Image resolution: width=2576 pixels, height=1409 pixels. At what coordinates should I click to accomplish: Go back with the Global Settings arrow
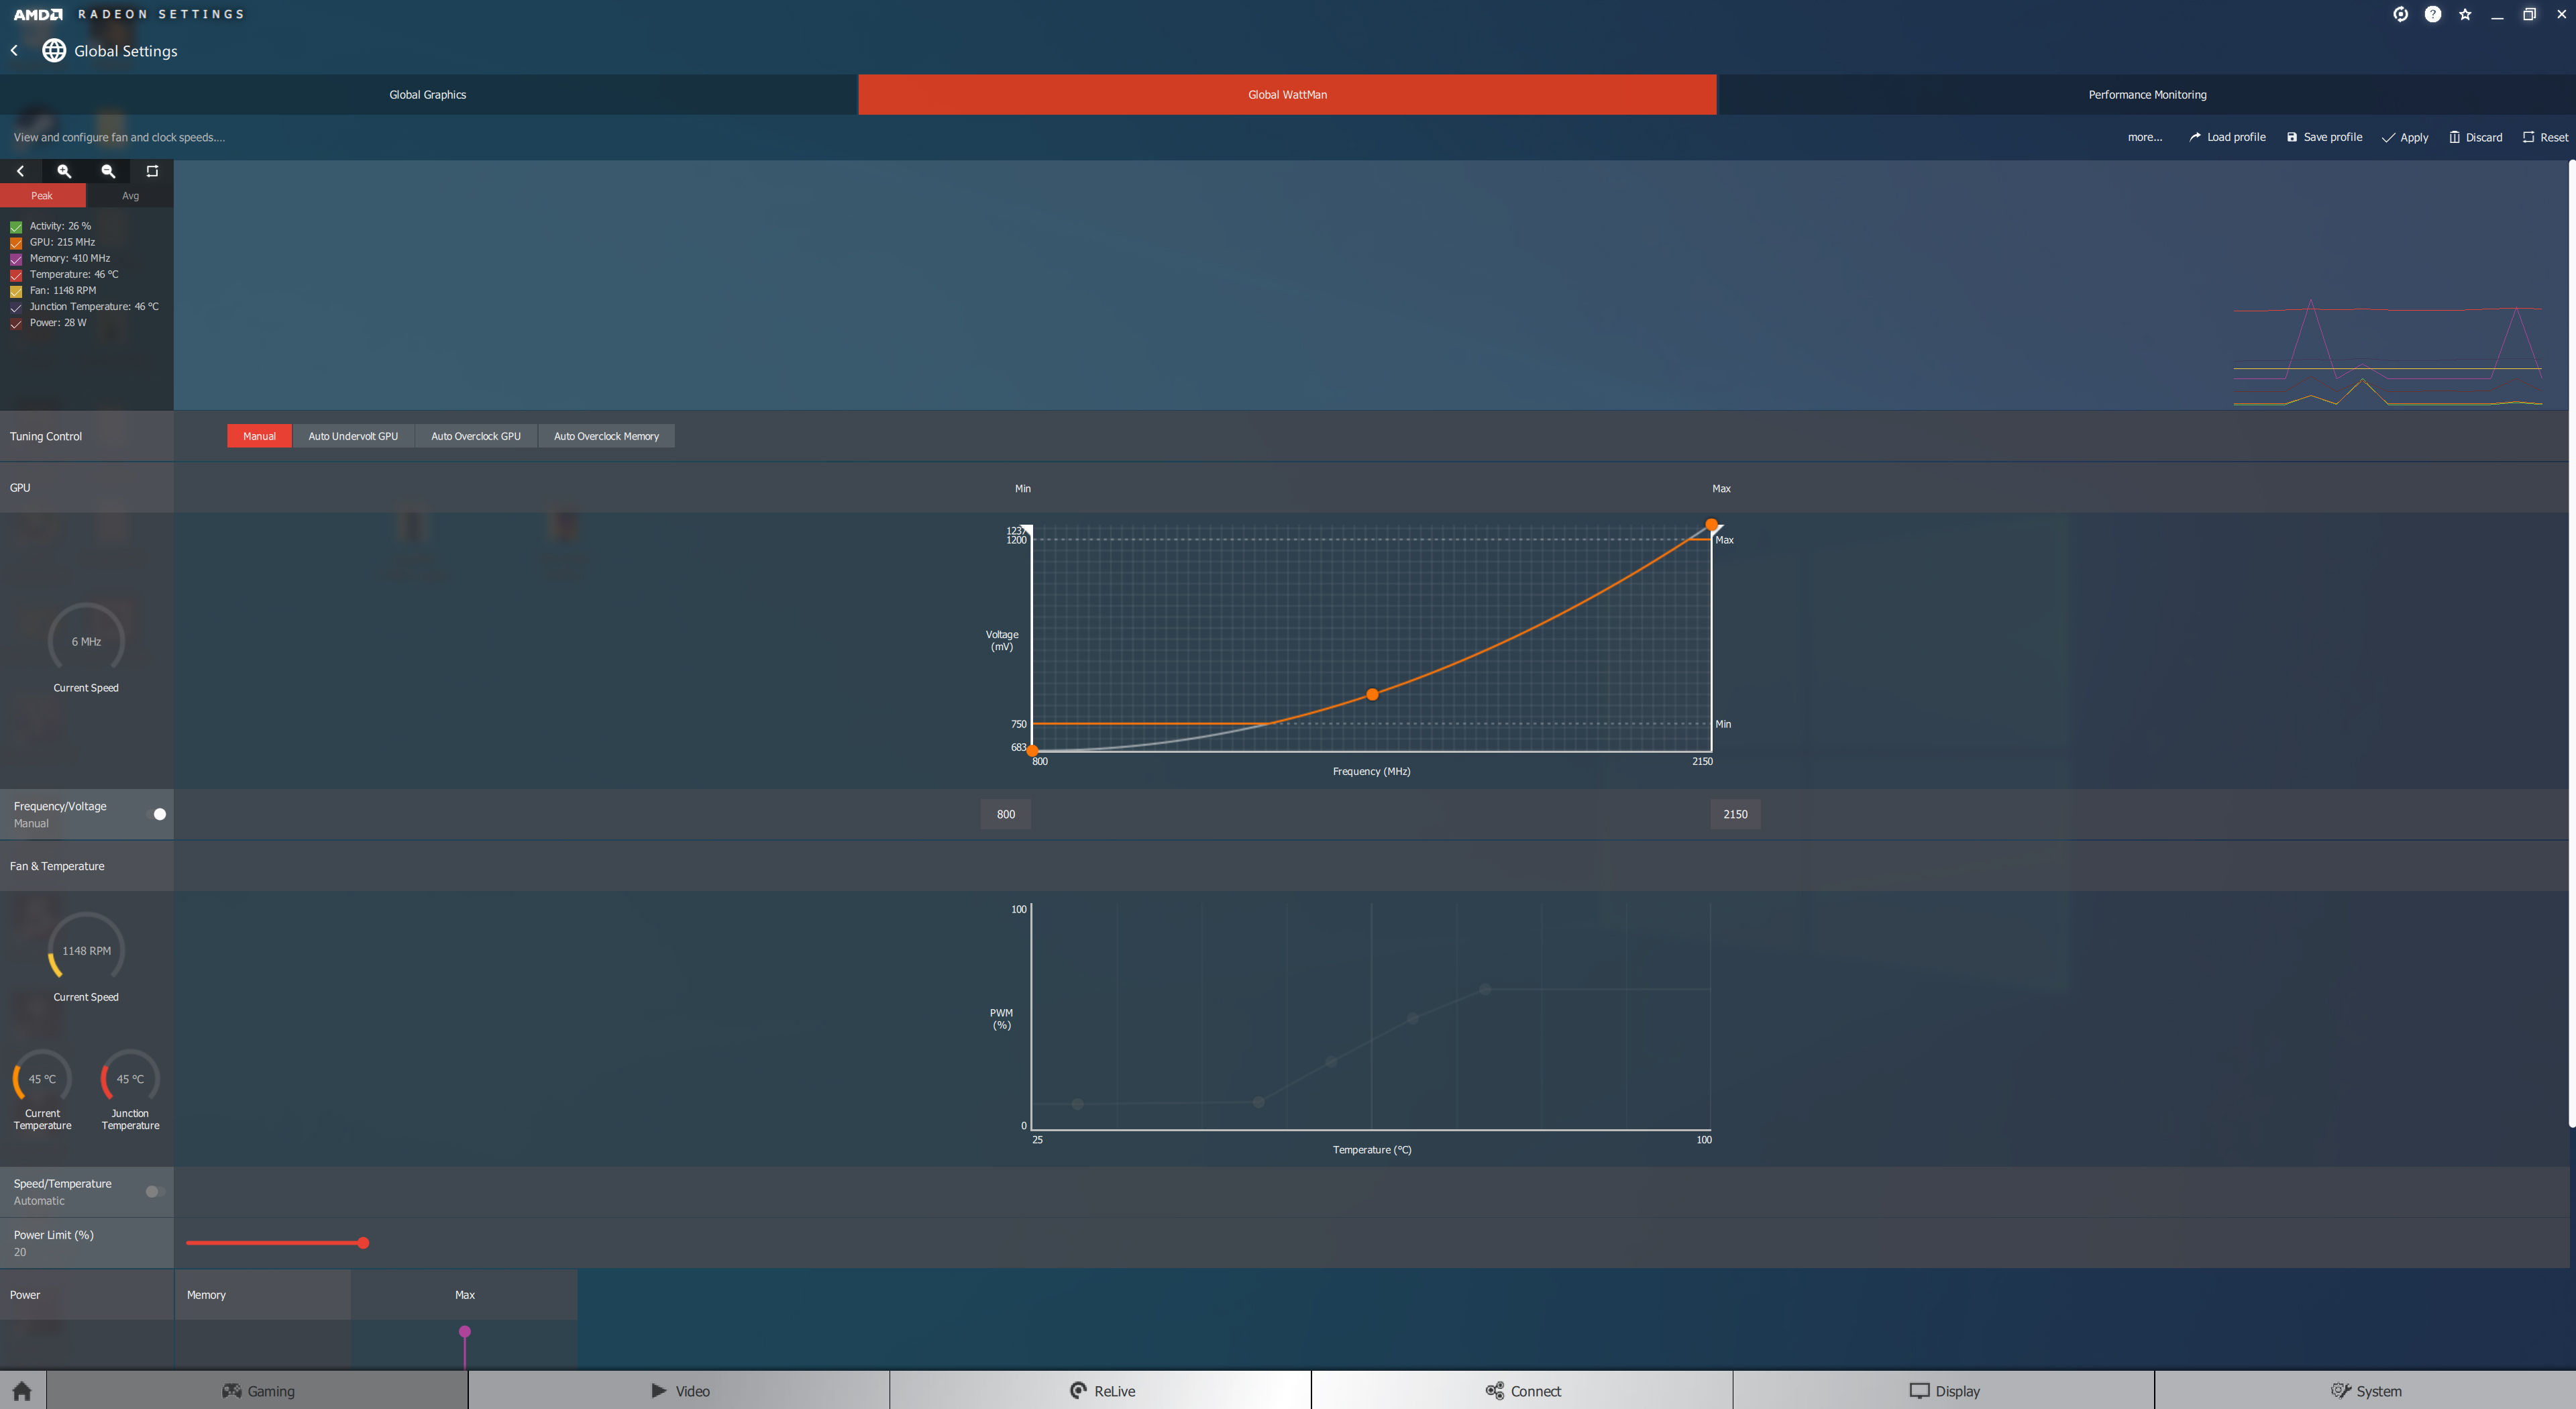click(x=15, y=50)
